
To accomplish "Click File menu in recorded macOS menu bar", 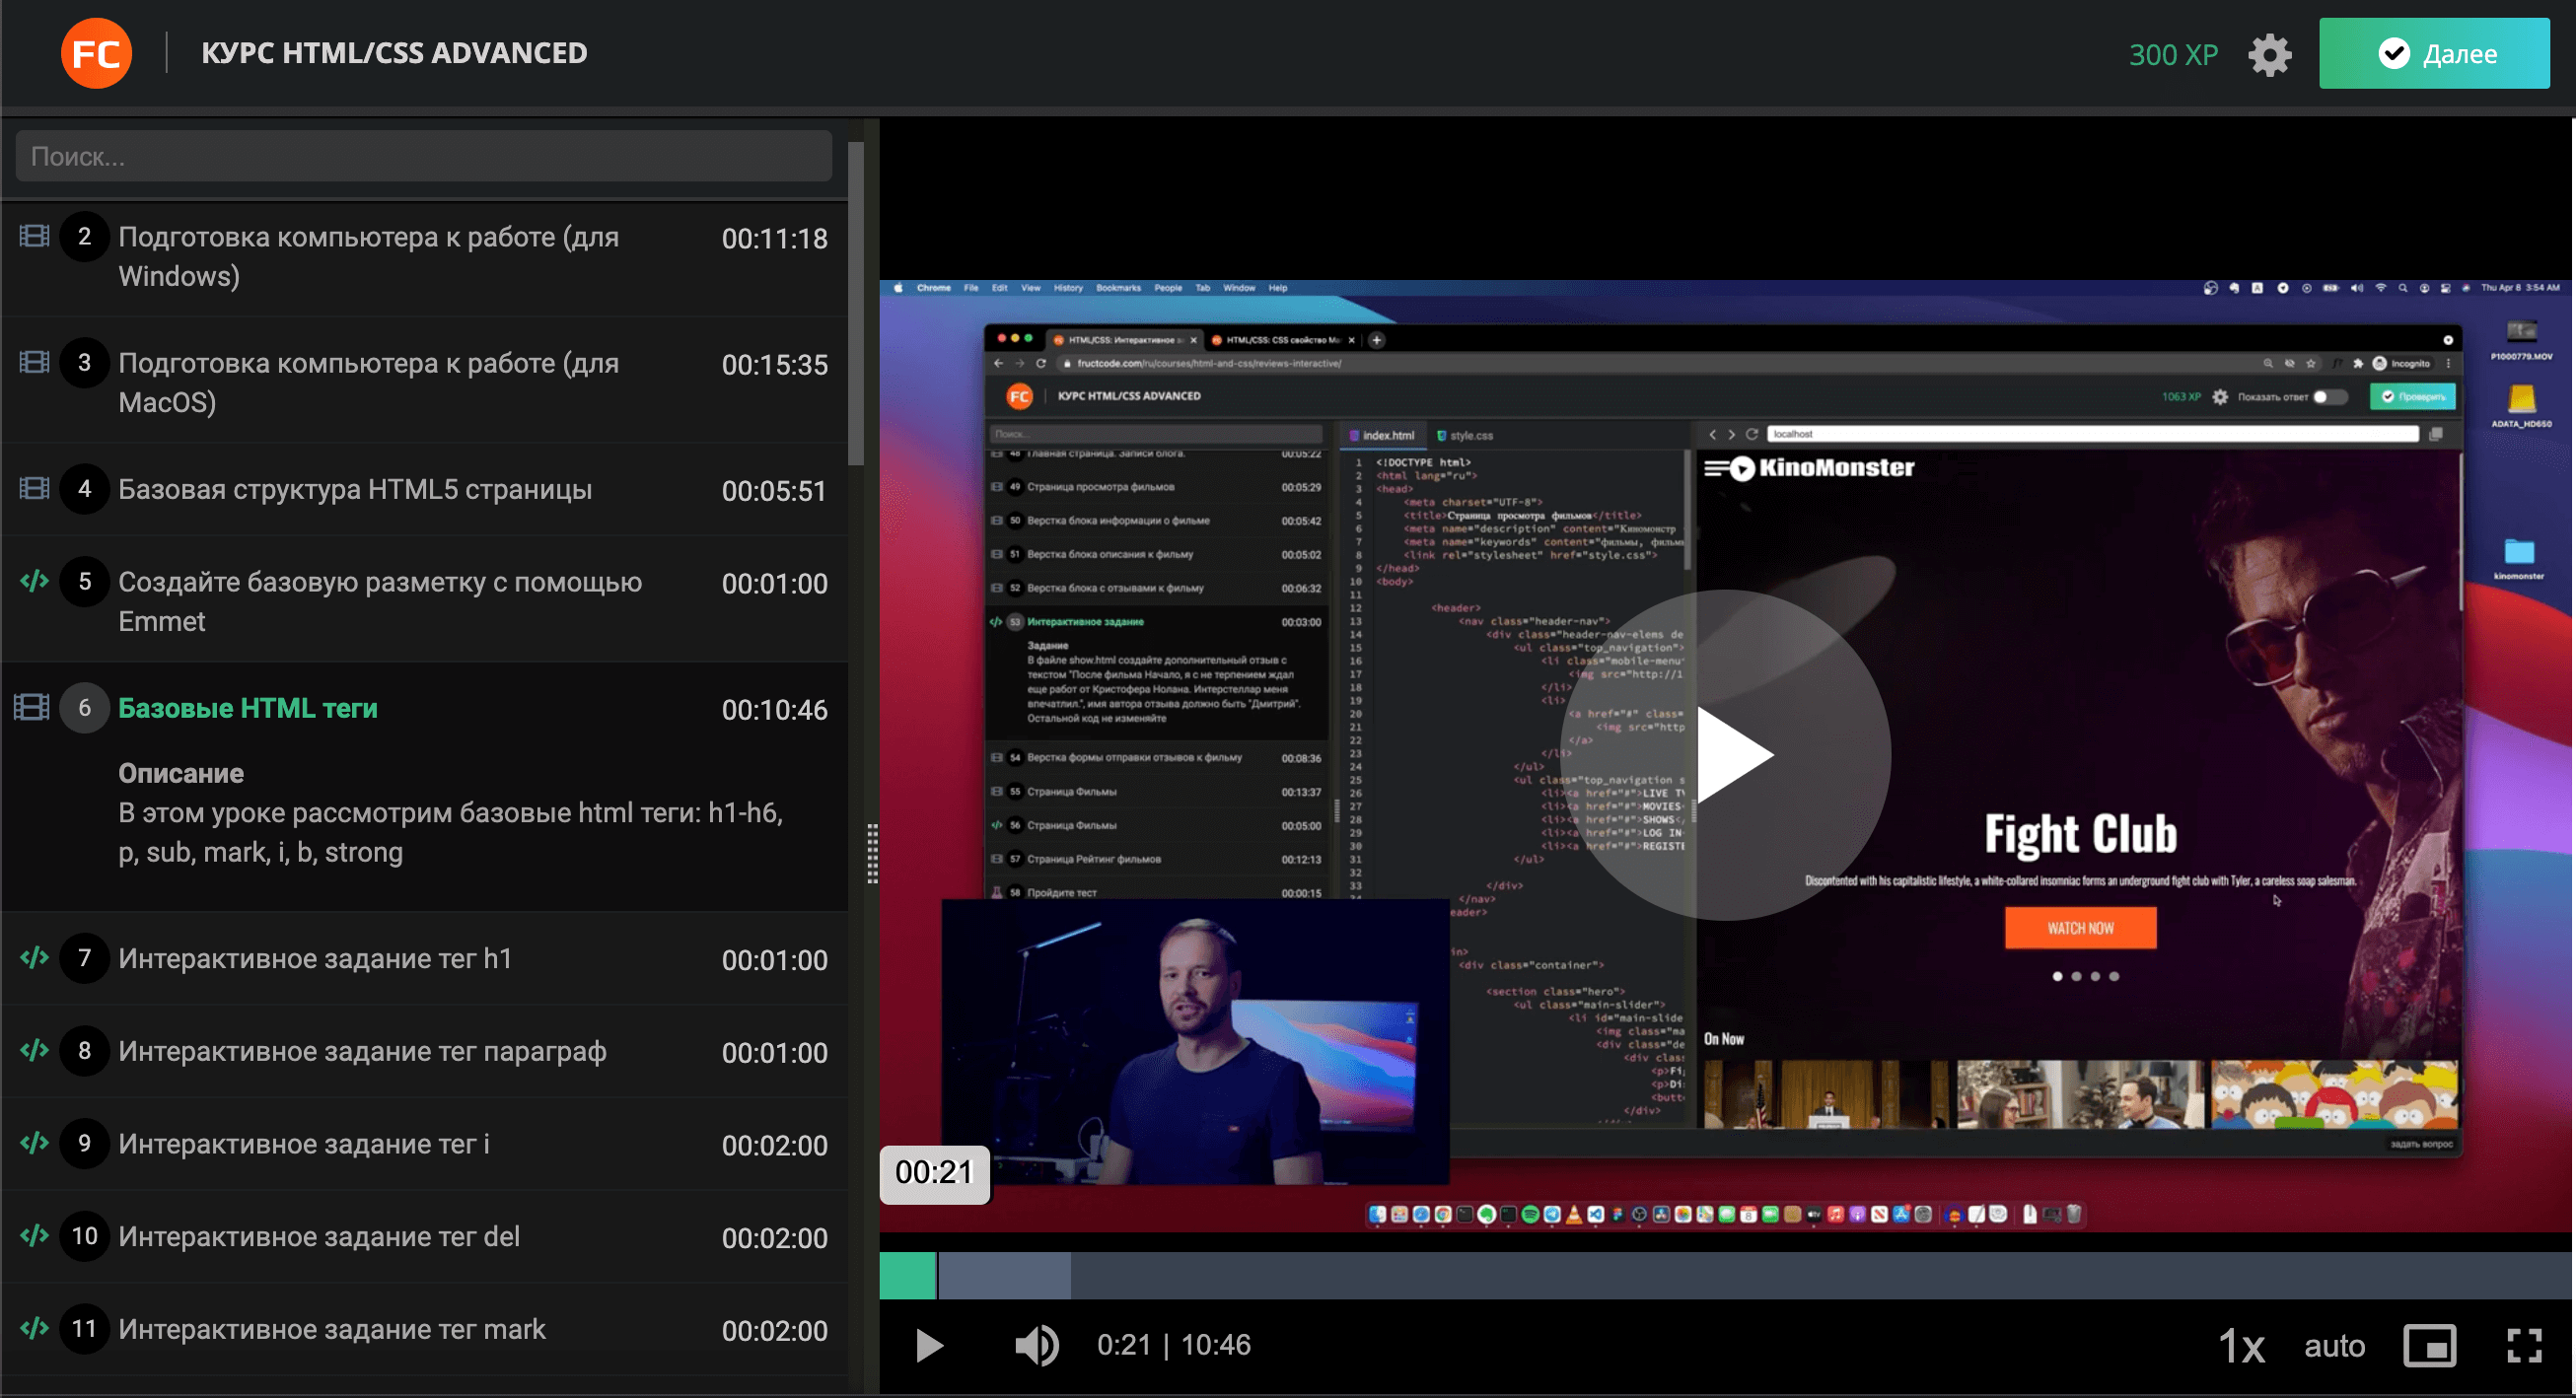I will click(x=970, y=288).
